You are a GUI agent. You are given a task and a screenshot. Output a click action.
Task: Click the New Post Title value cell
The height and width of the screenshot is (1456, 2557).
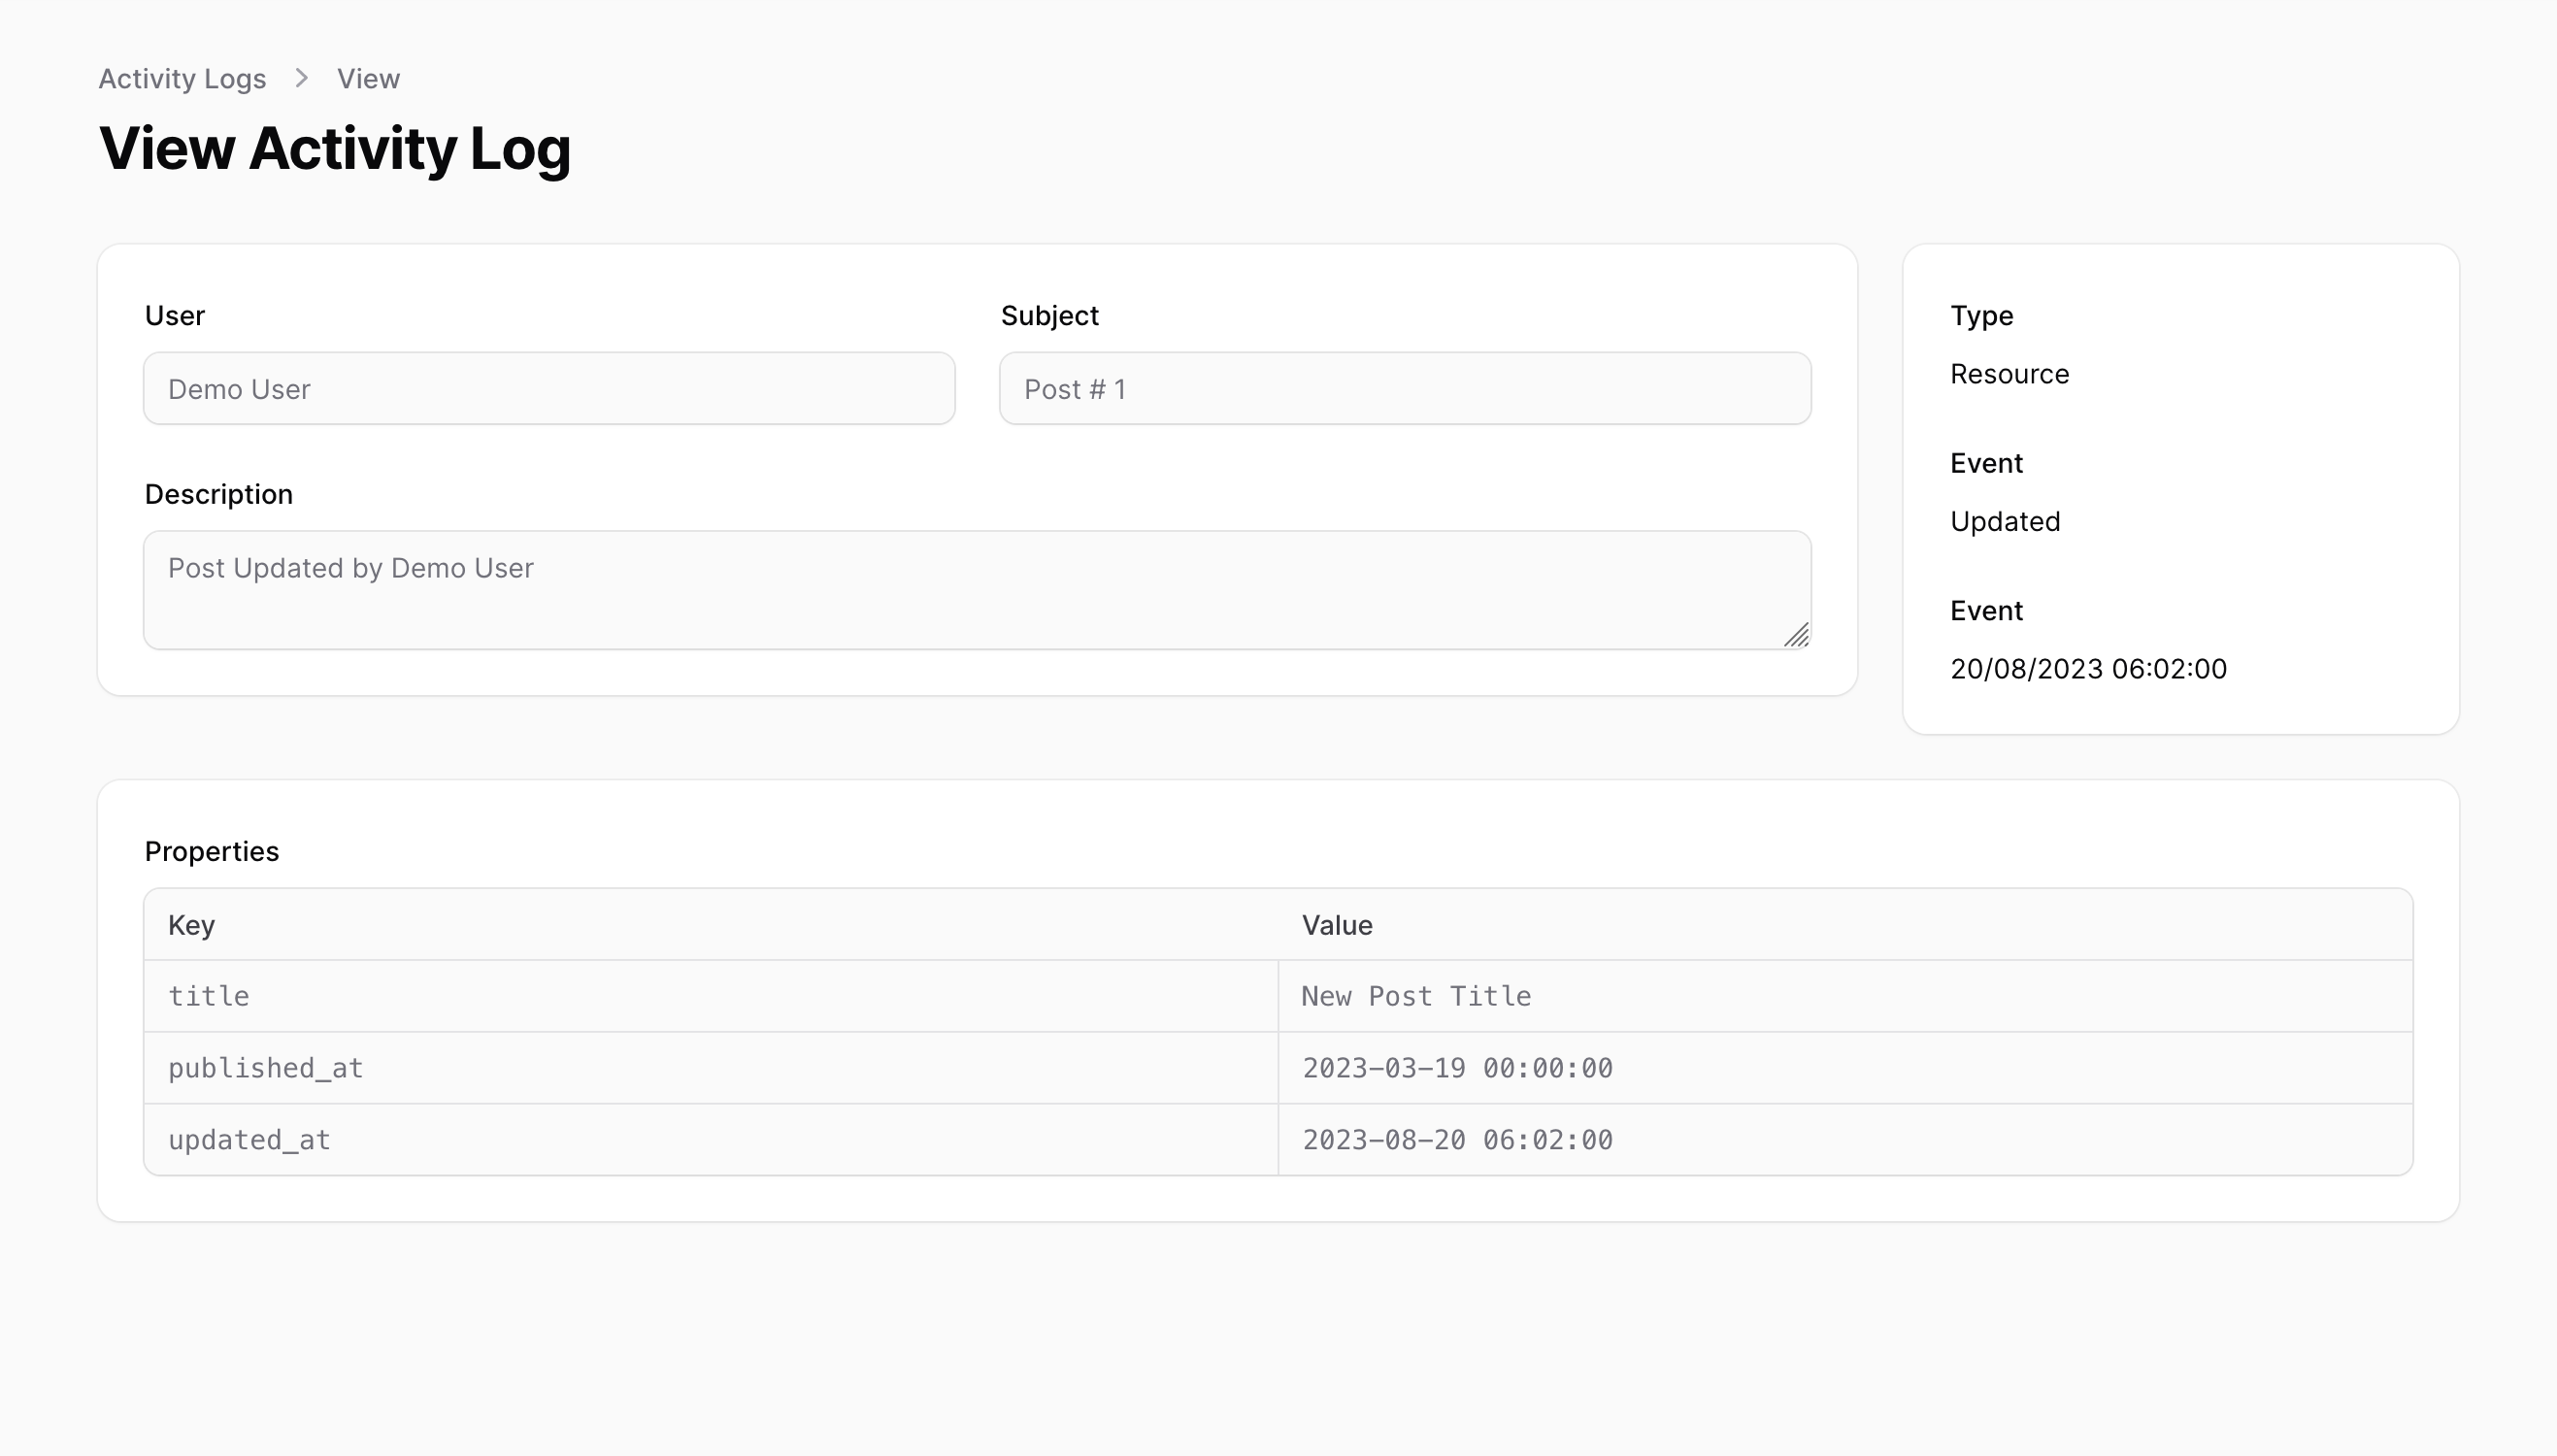point(1844,996)
